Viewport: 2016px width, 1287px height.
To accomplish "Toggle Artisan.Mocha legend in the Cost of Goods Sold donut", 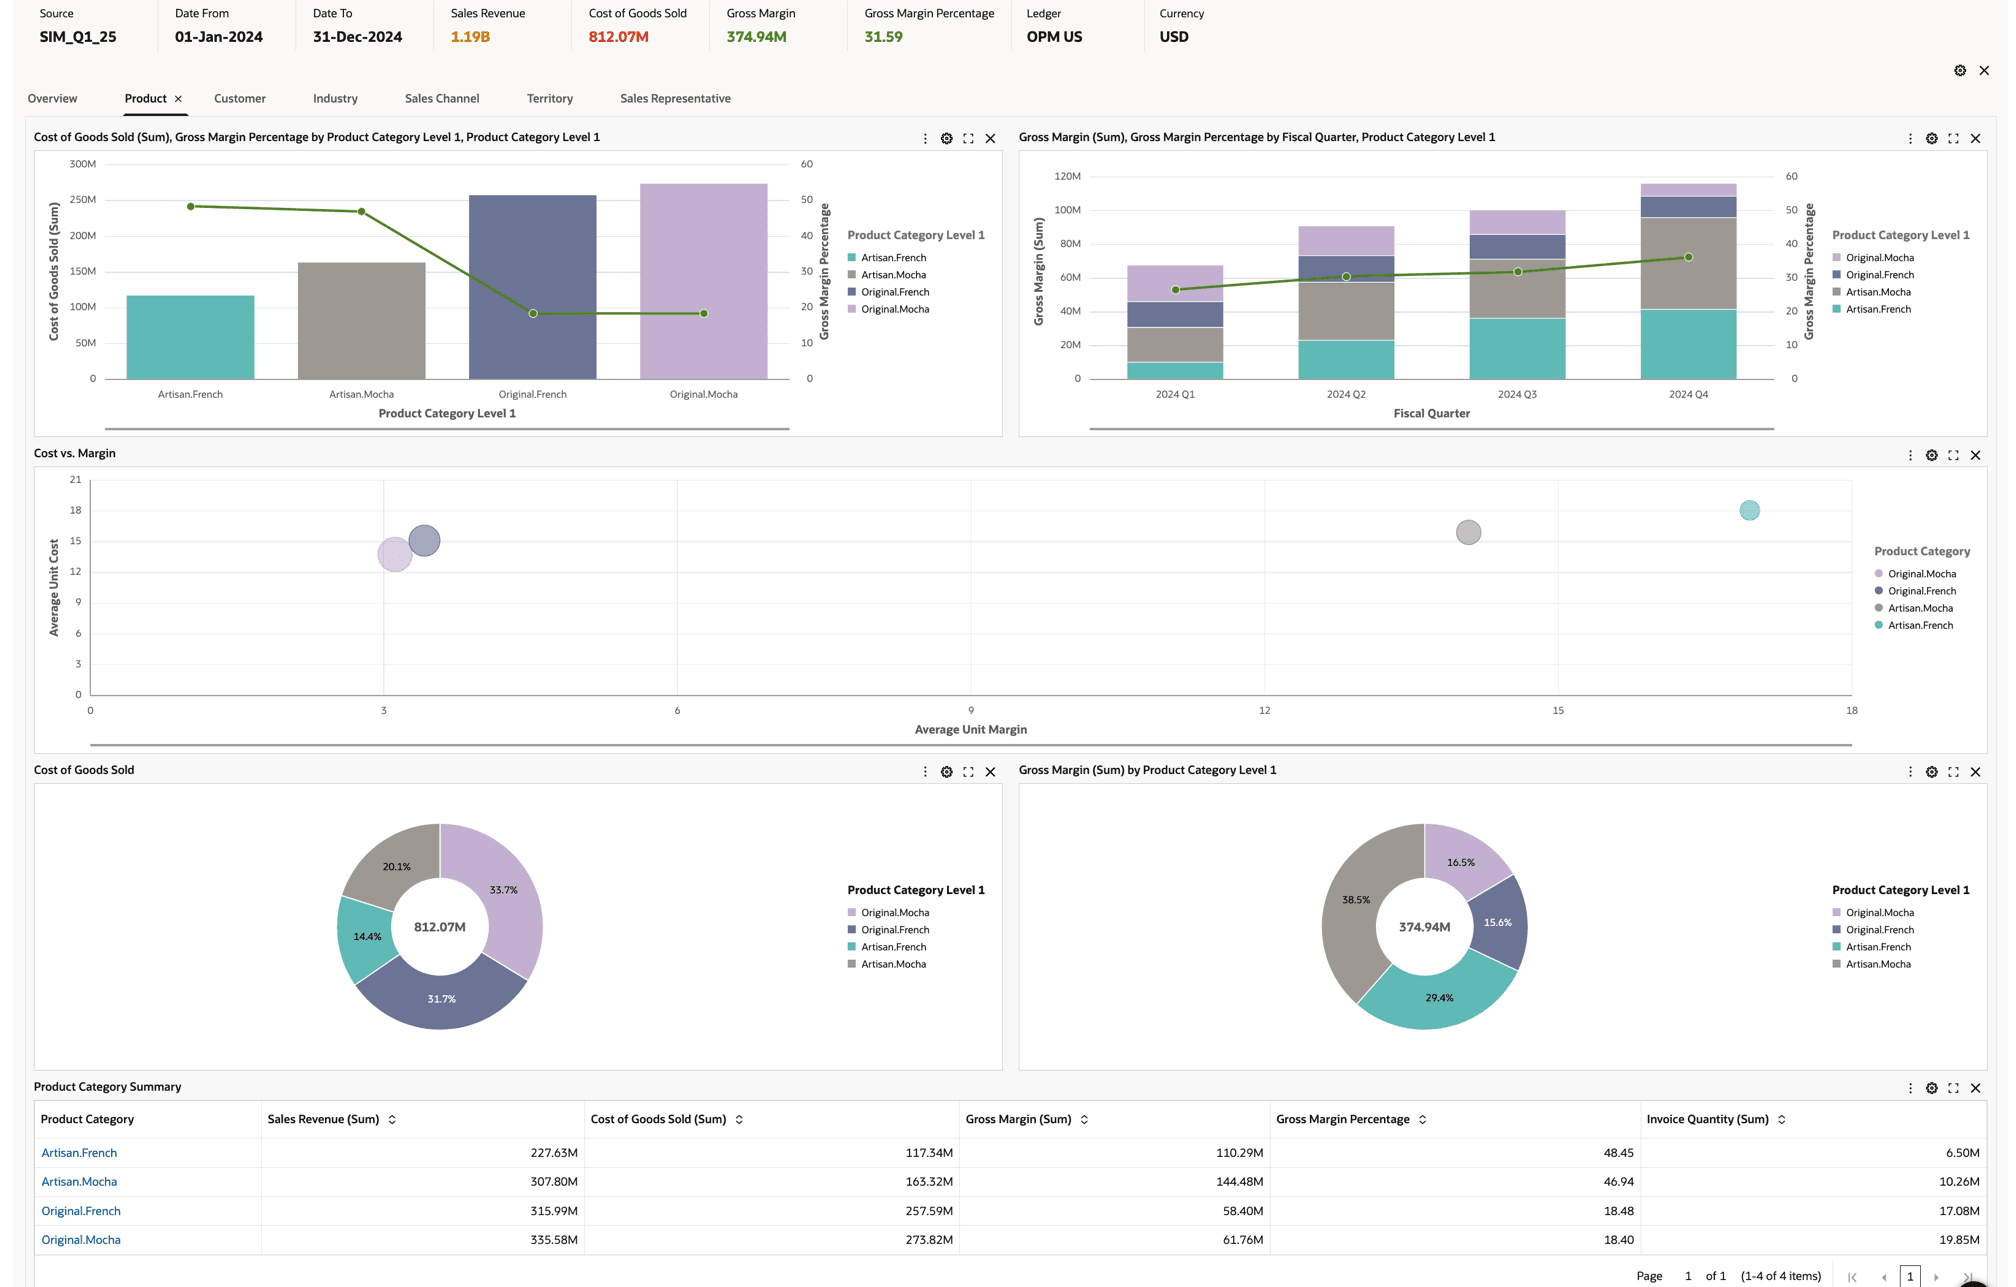I will pos(886,964).
